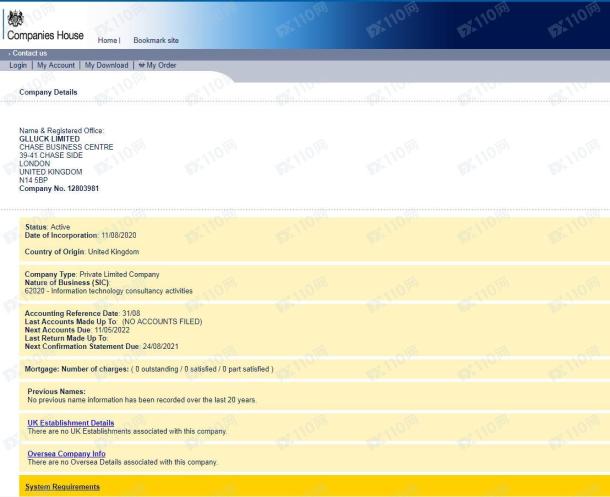Open My Account menu item
The image size is (610, 497).
point(56,65)
